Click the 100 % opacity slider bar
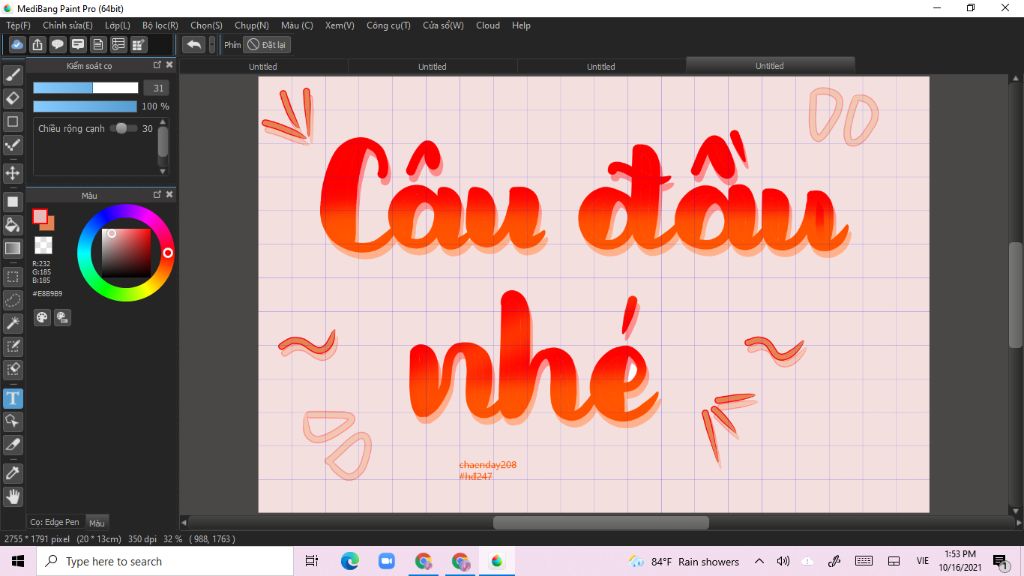 pyautogui.click(x=85, y=106)
